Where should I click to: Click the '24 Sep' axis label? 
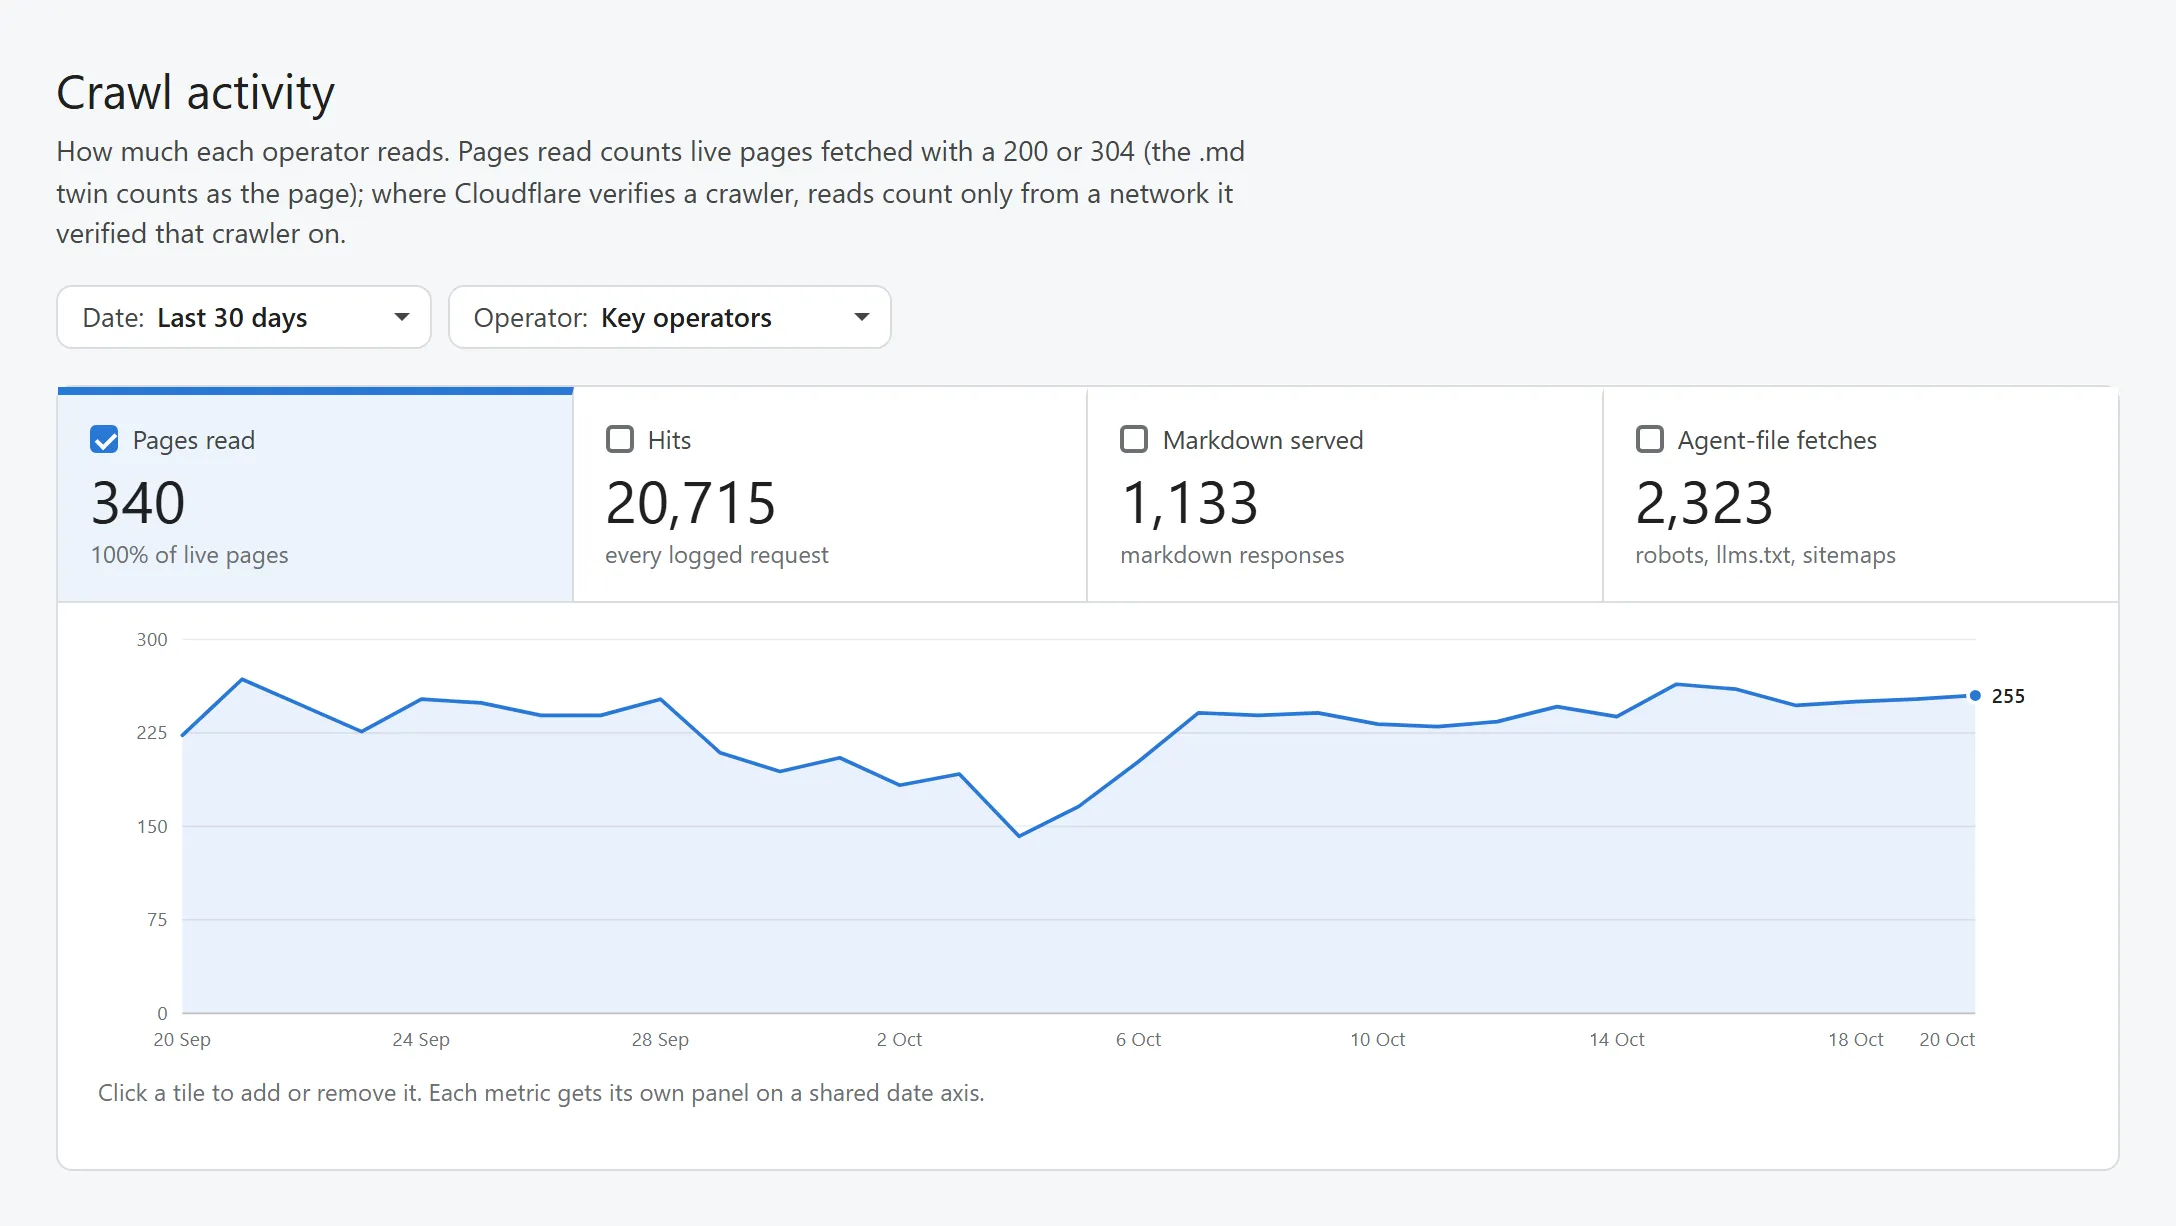tap(421, 1040)
